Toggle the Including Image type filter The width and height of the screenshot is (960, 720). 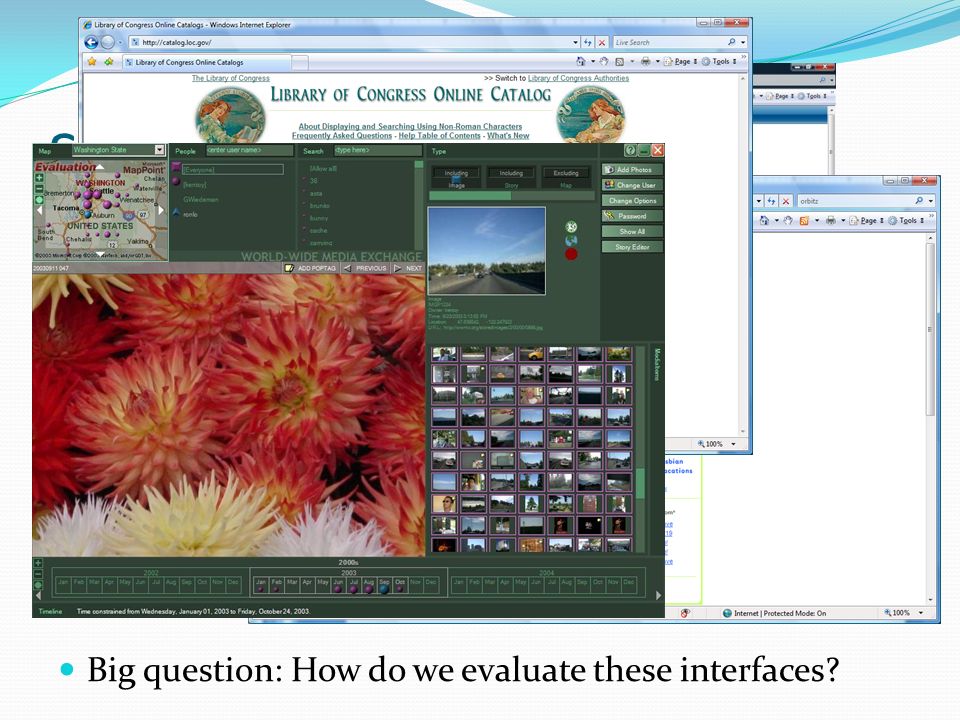coord(456,178)
